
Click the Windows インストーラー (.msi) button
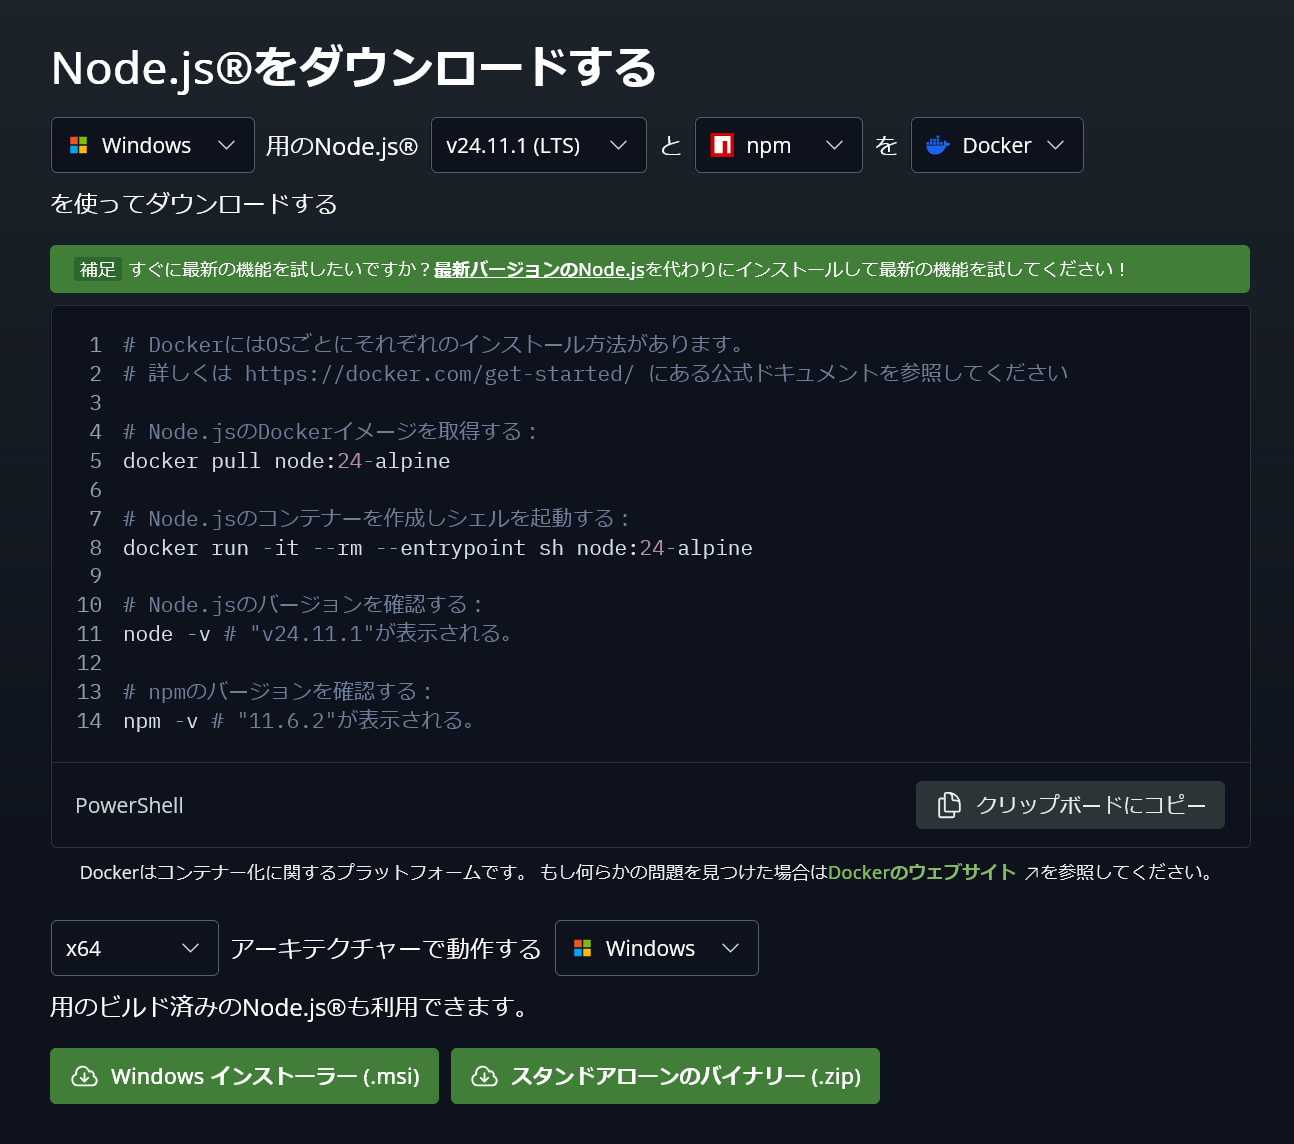[x=244, y=1076]
